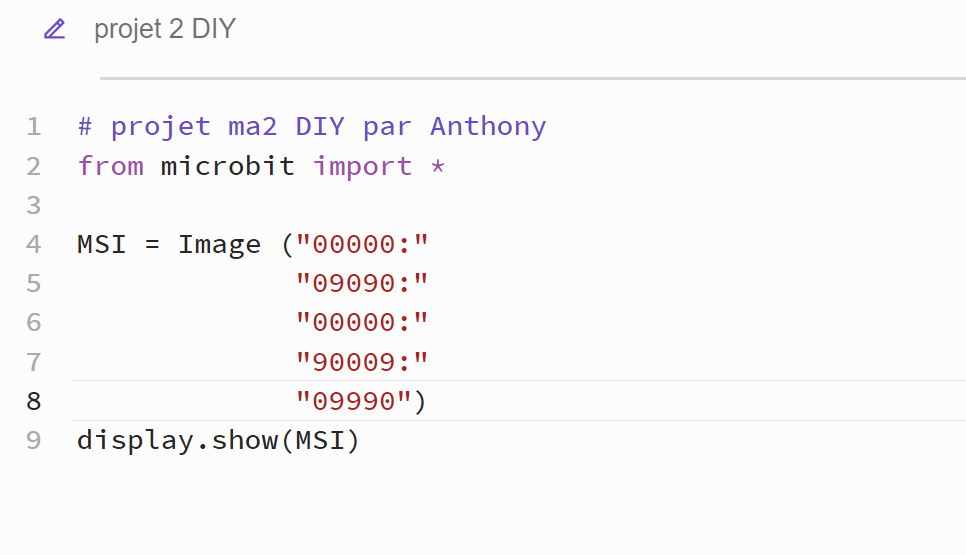
Task: Click line number 1 in the gutter
Action: 34,127
